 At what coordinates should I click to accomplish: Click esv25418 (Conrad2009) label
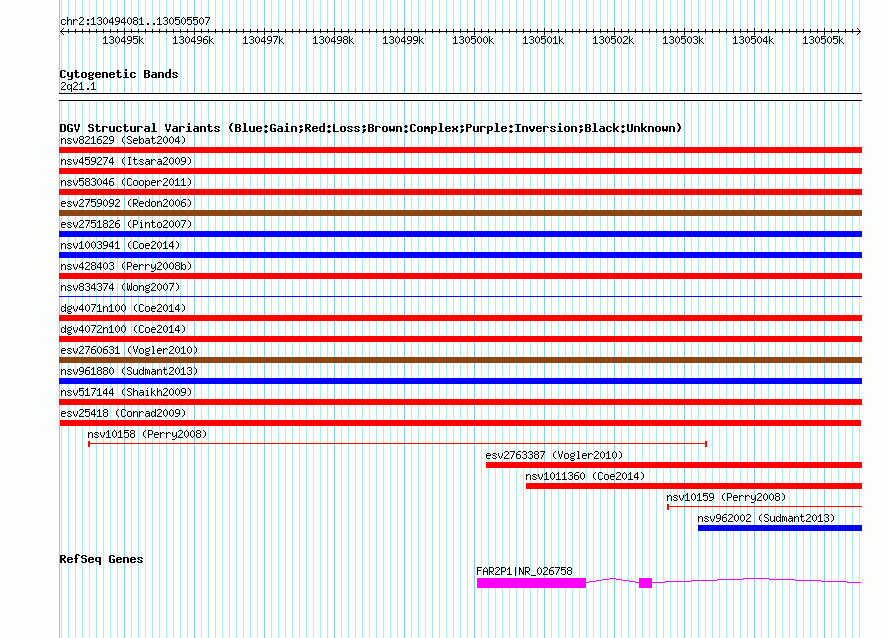pos(123,413)
